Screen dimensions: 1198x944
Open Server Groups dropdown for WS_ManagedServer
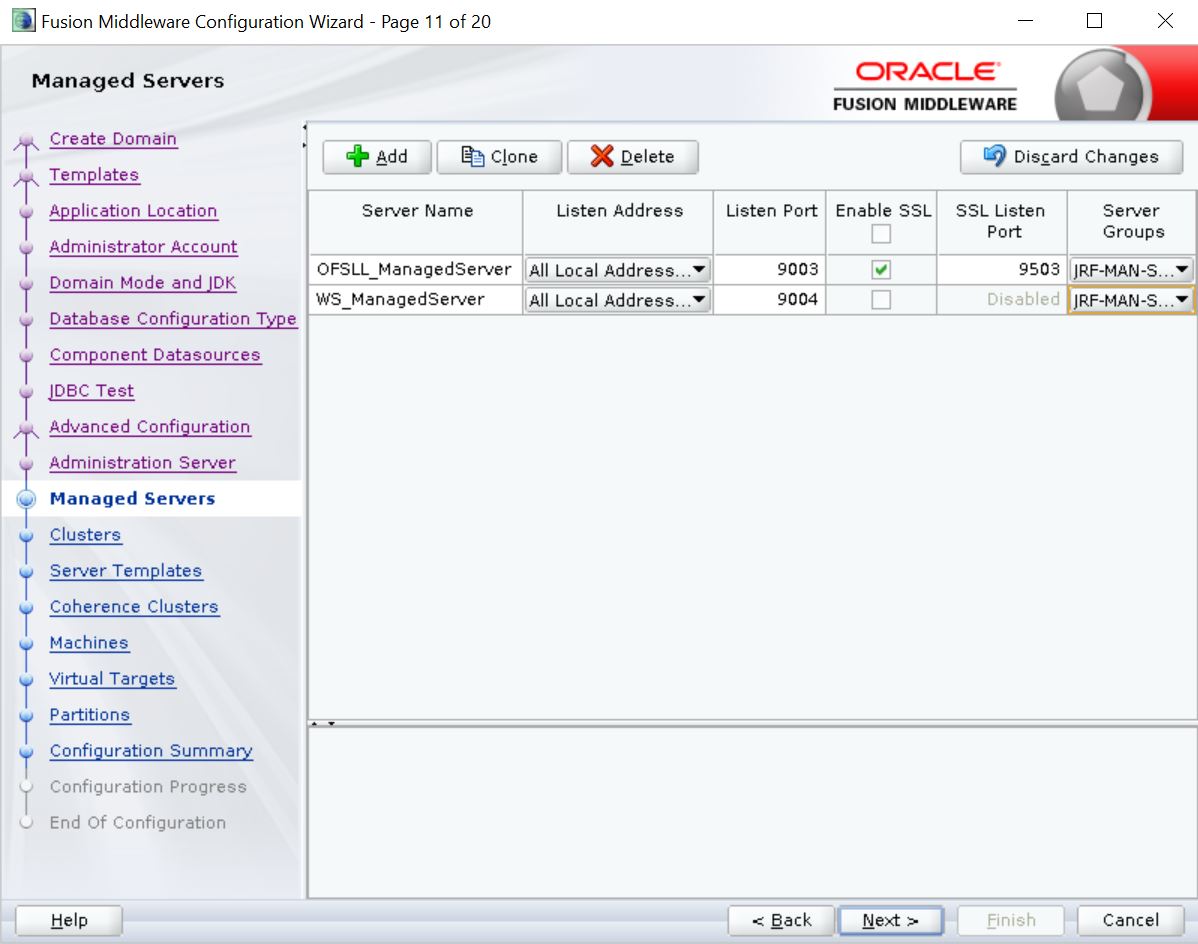click(1131, 299)
